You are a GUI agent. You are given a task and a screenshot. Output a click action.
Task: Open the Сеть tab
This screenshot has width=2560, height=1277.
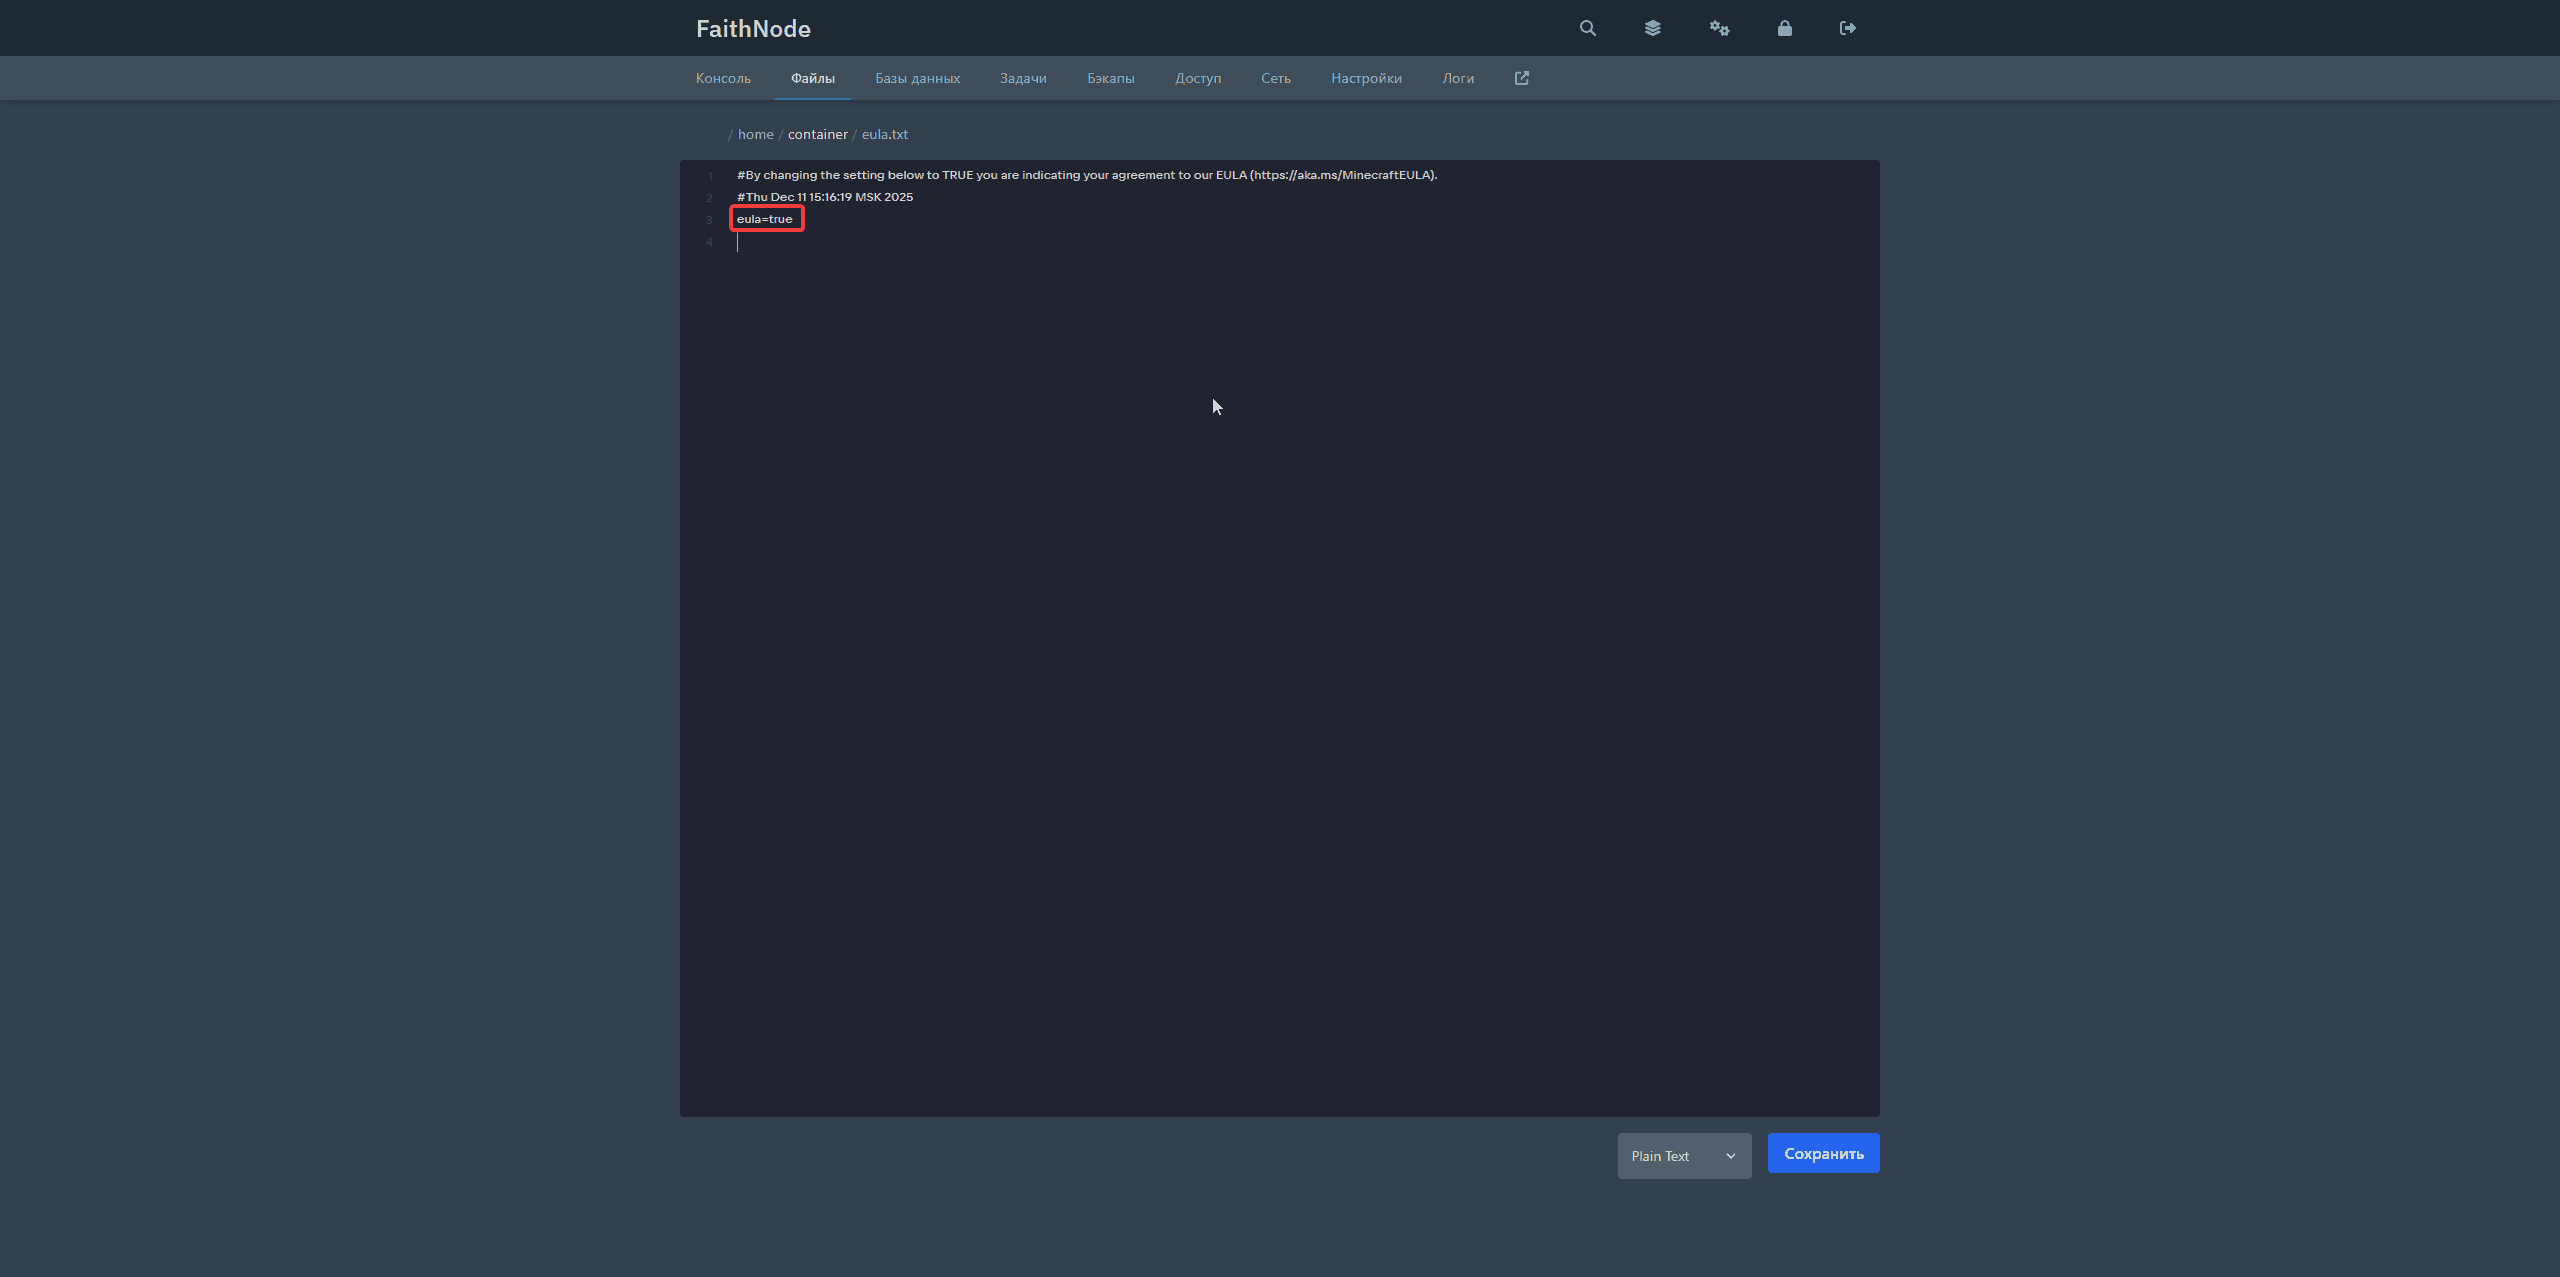(1275, 78)
